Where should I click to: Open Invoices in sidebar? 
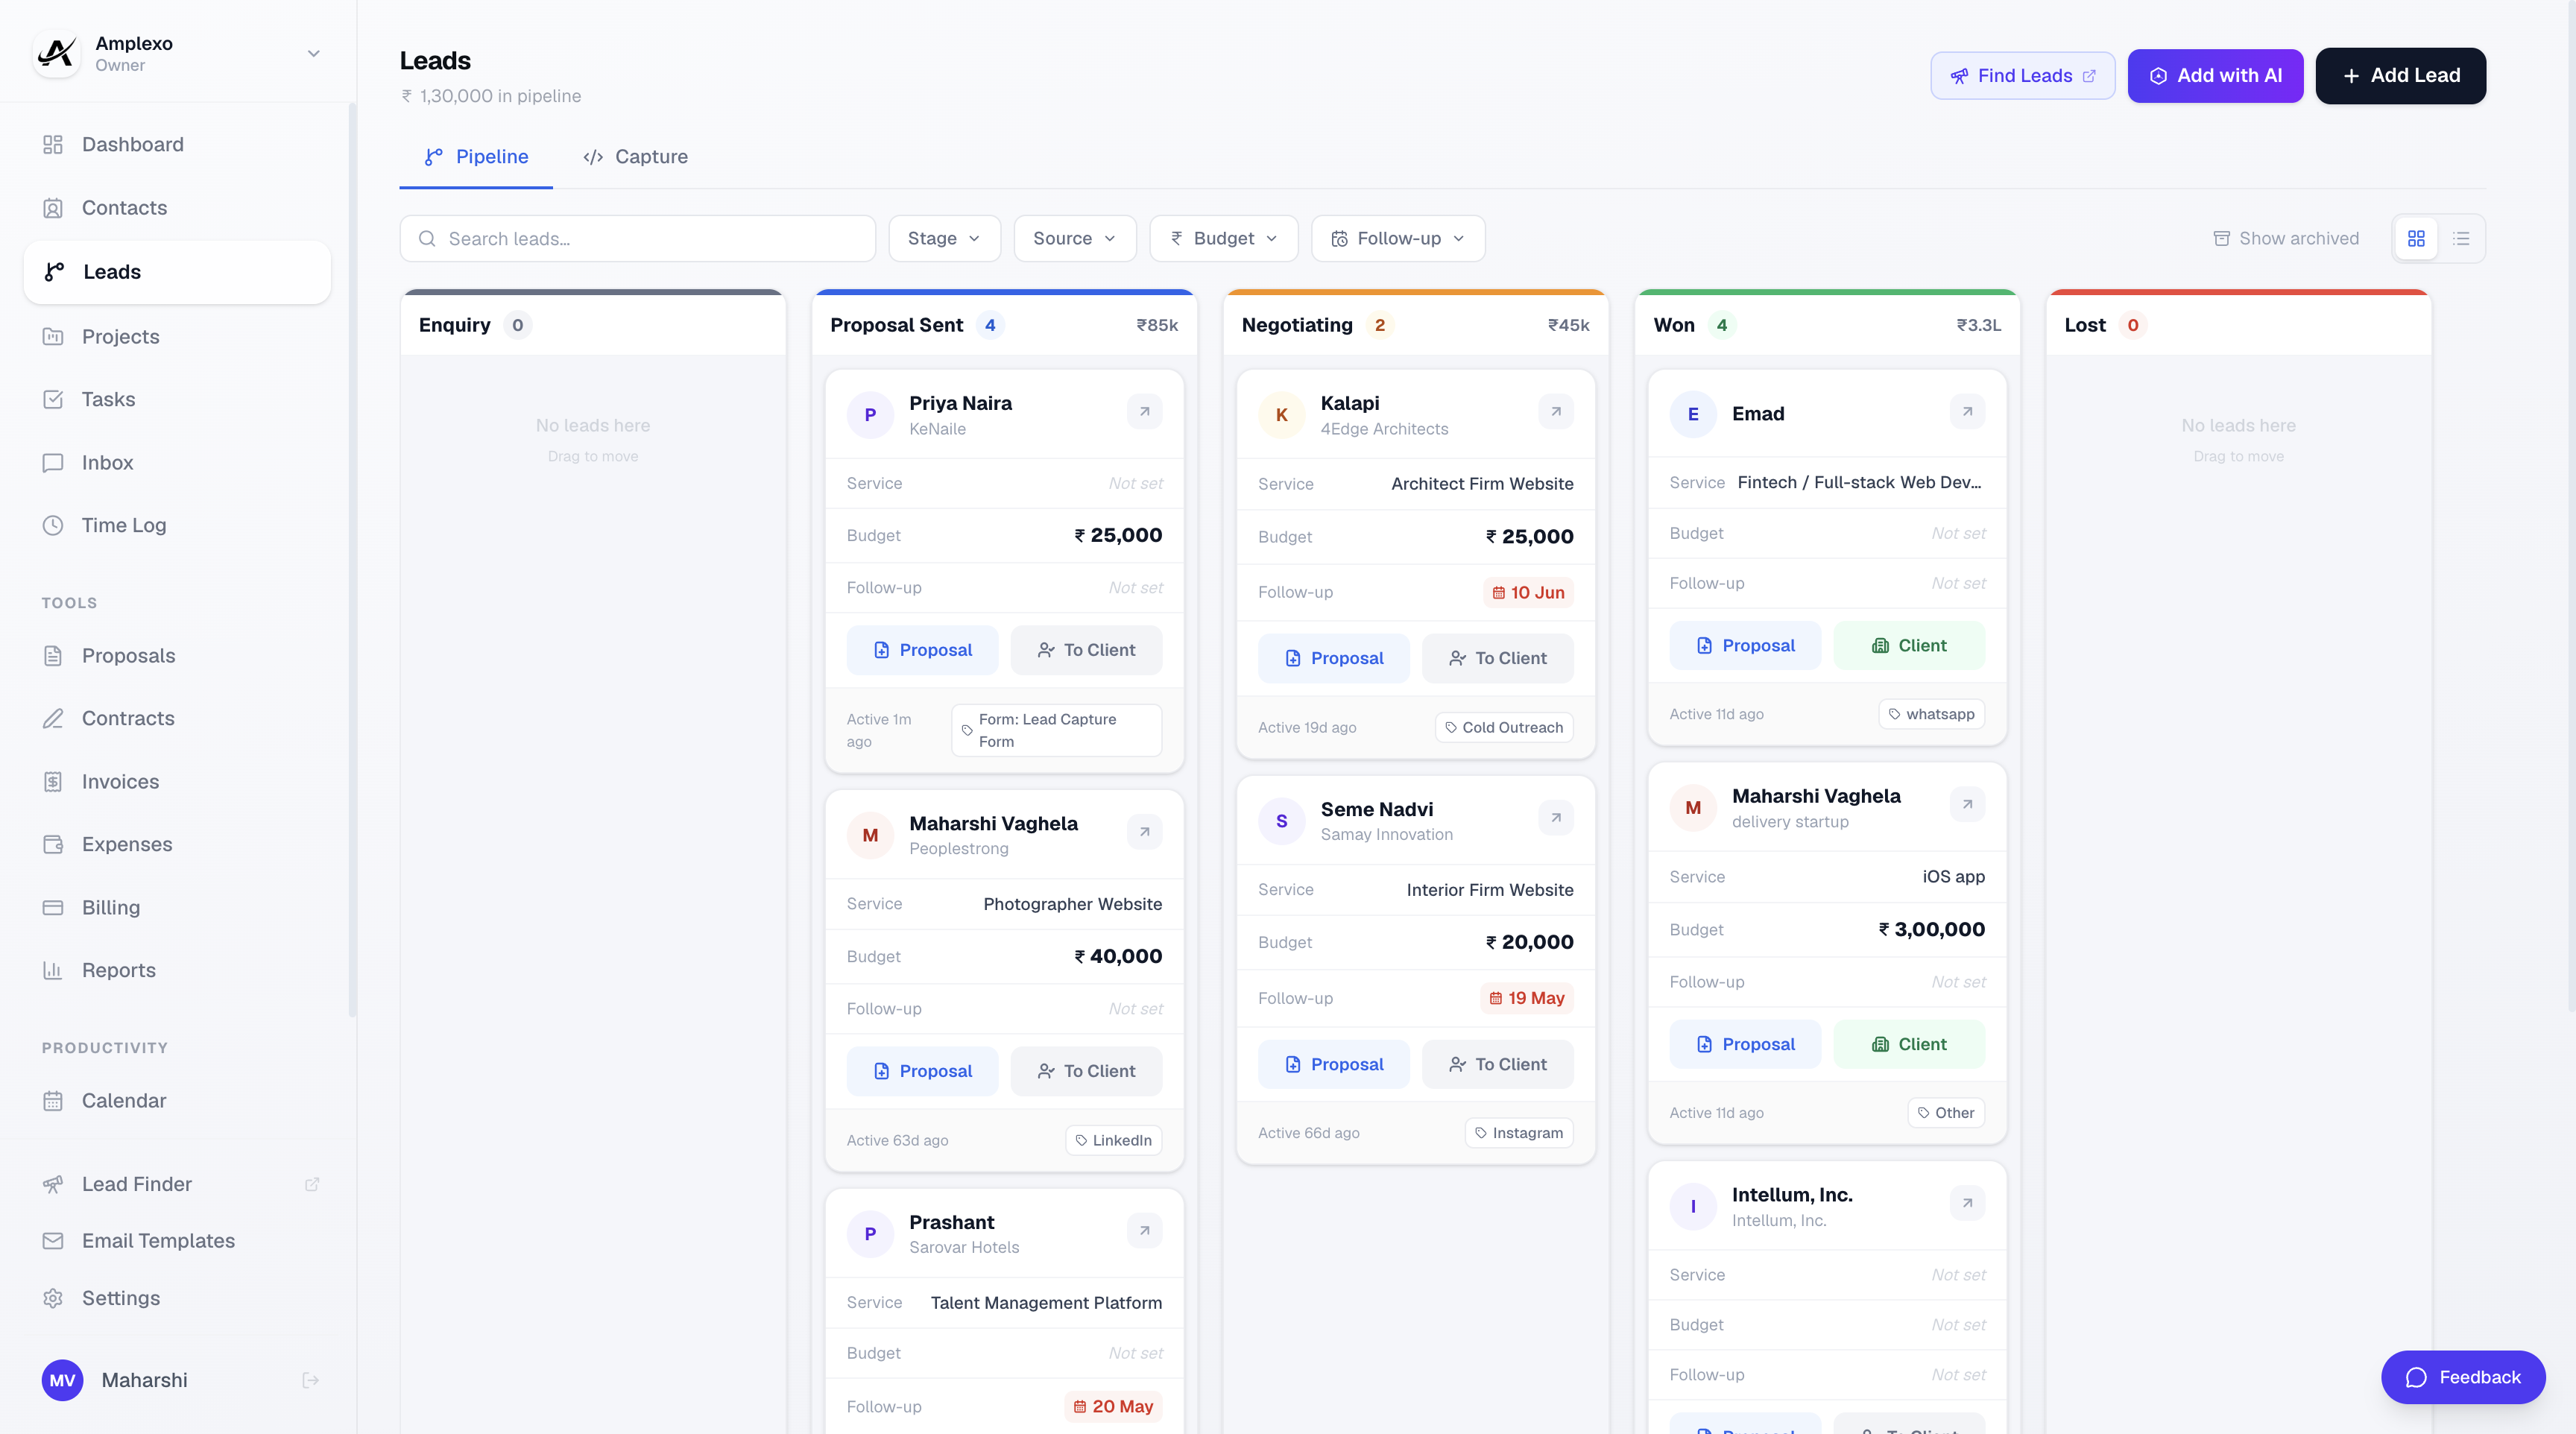pyautogui.click(x=177, y=782)
